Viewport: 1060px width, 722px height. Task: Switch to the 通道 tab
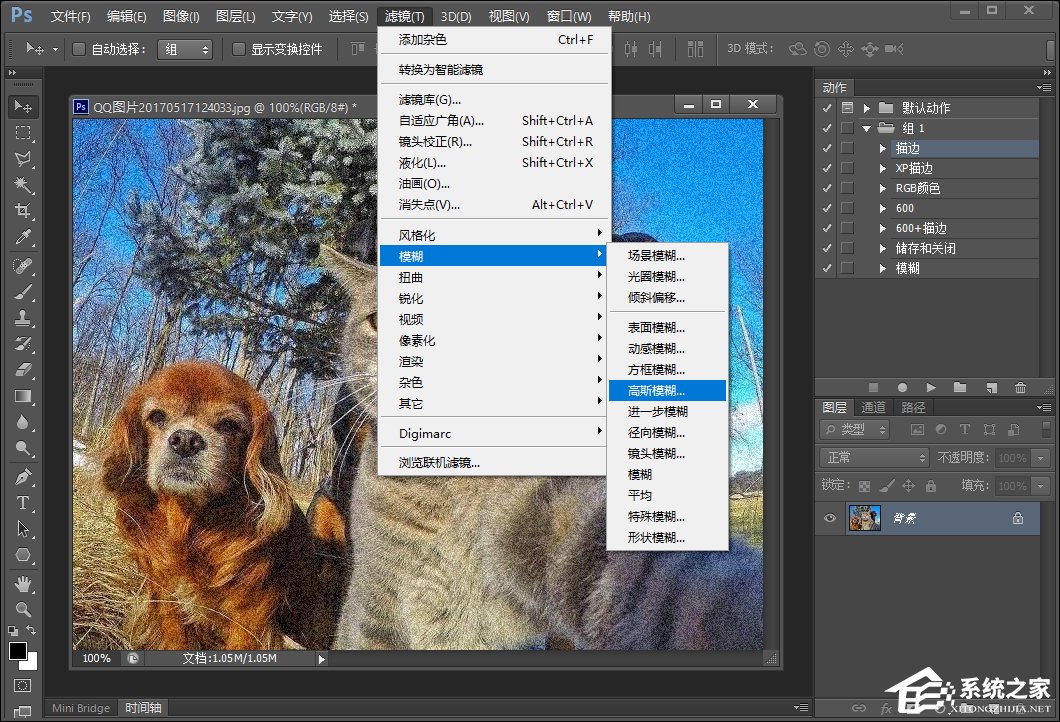874,408
